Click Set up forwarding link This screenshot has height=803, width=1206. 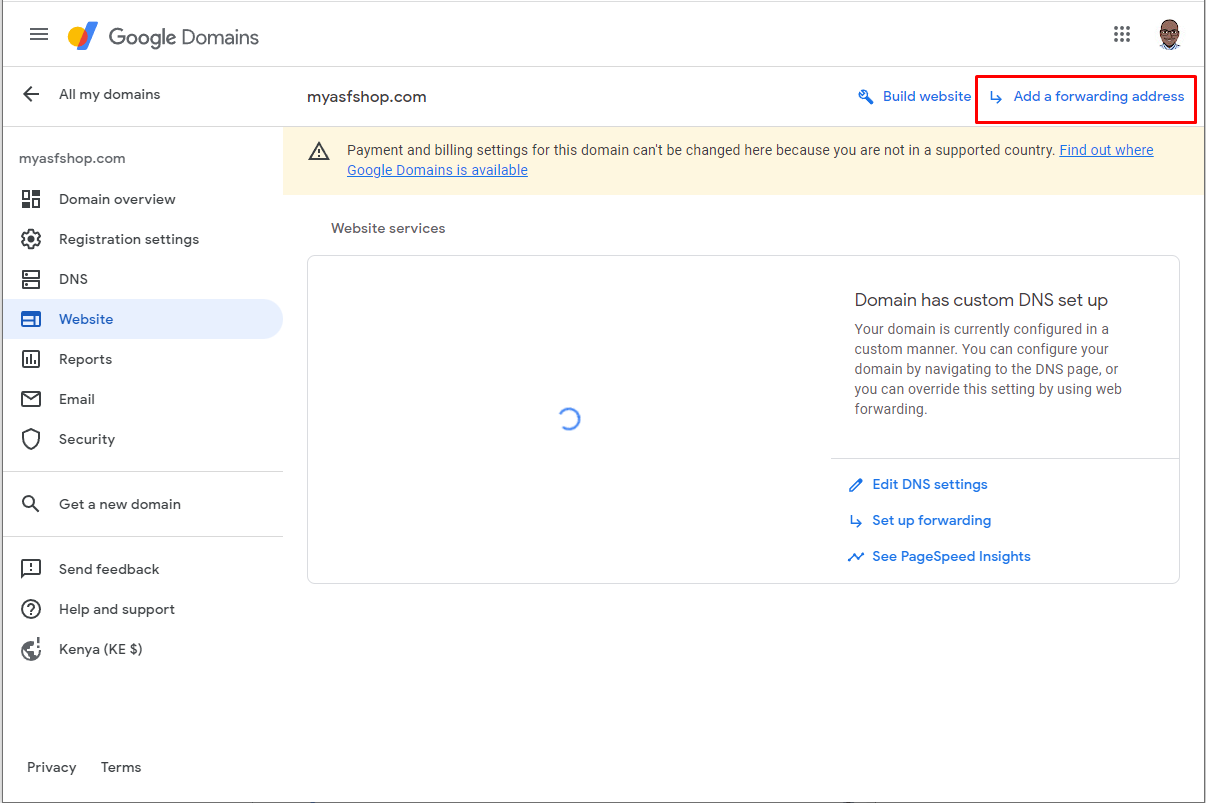tap(932, 520)
